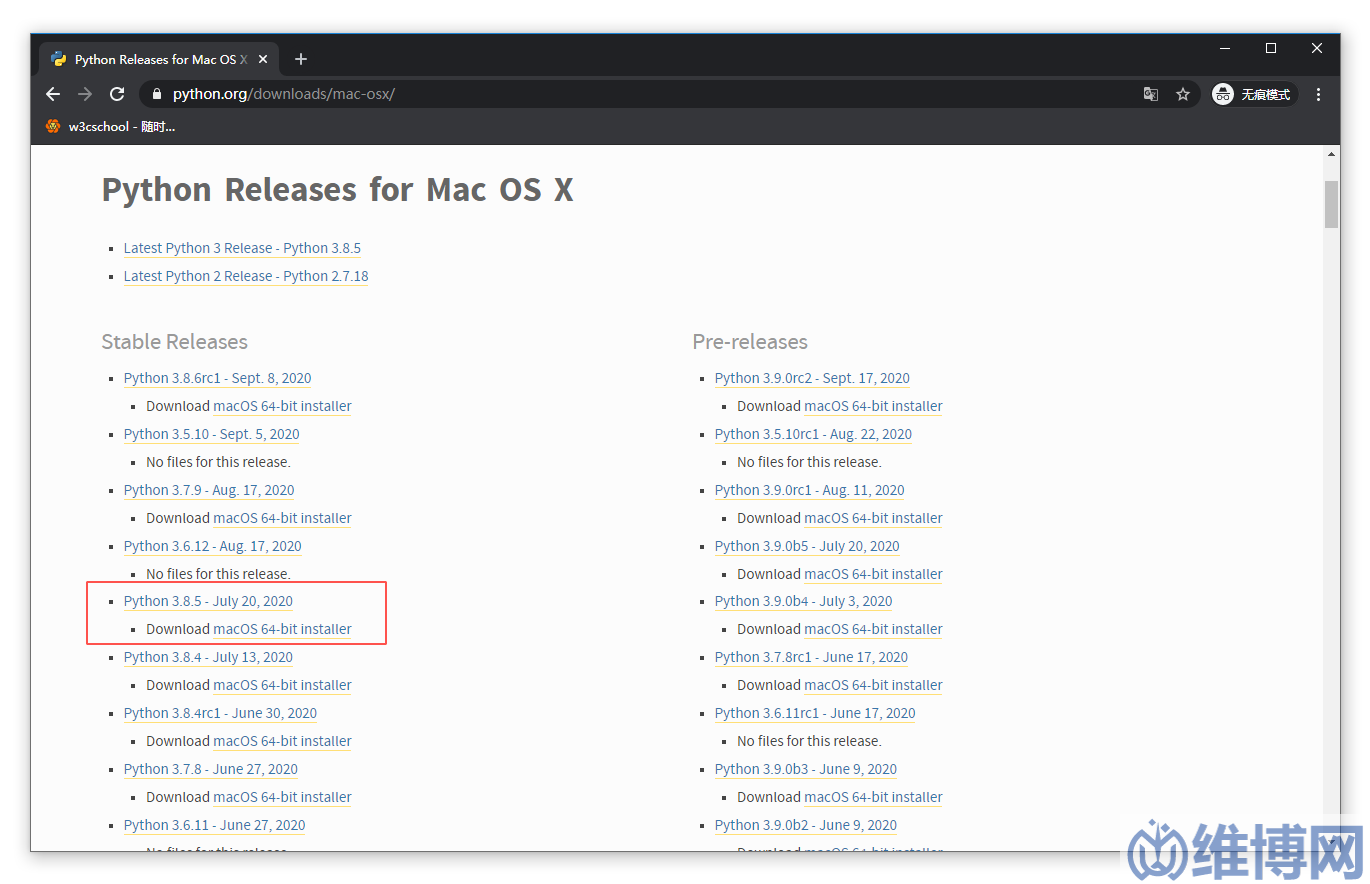Viewport: 1370px width, 884px height.
Task: Open the Python 3.8.4rc1 - June 30, 2020 link
Action: click(x=220, y=713)
